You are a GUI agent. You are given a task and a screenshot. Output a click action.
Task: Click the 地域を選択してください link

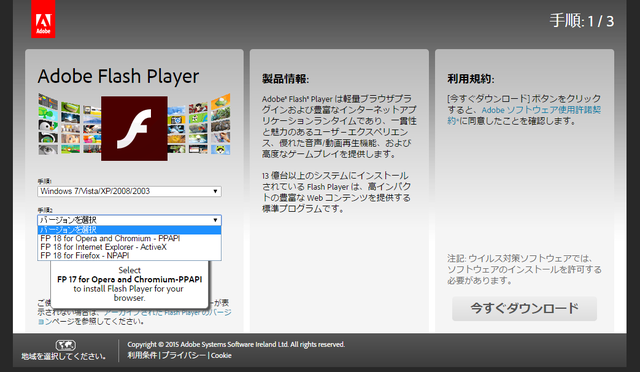[x=64, y=356]
